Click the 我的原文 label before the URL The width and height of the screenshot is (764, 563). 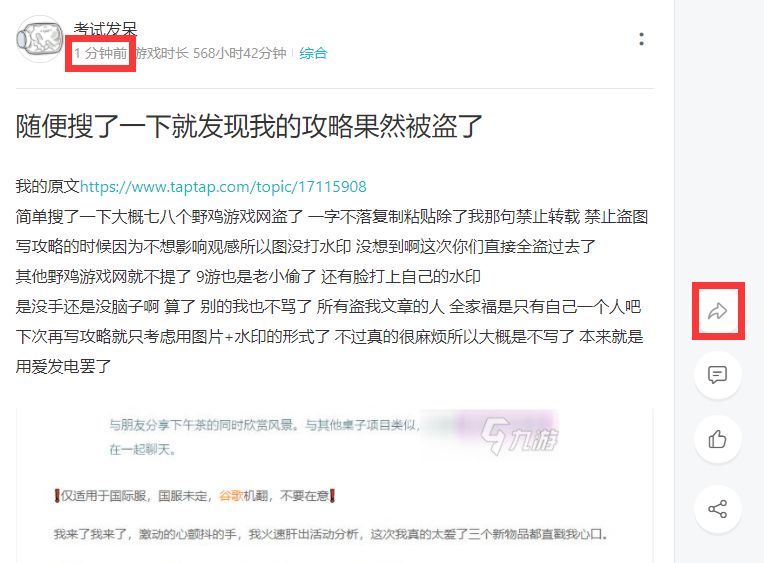pos(47,186)
